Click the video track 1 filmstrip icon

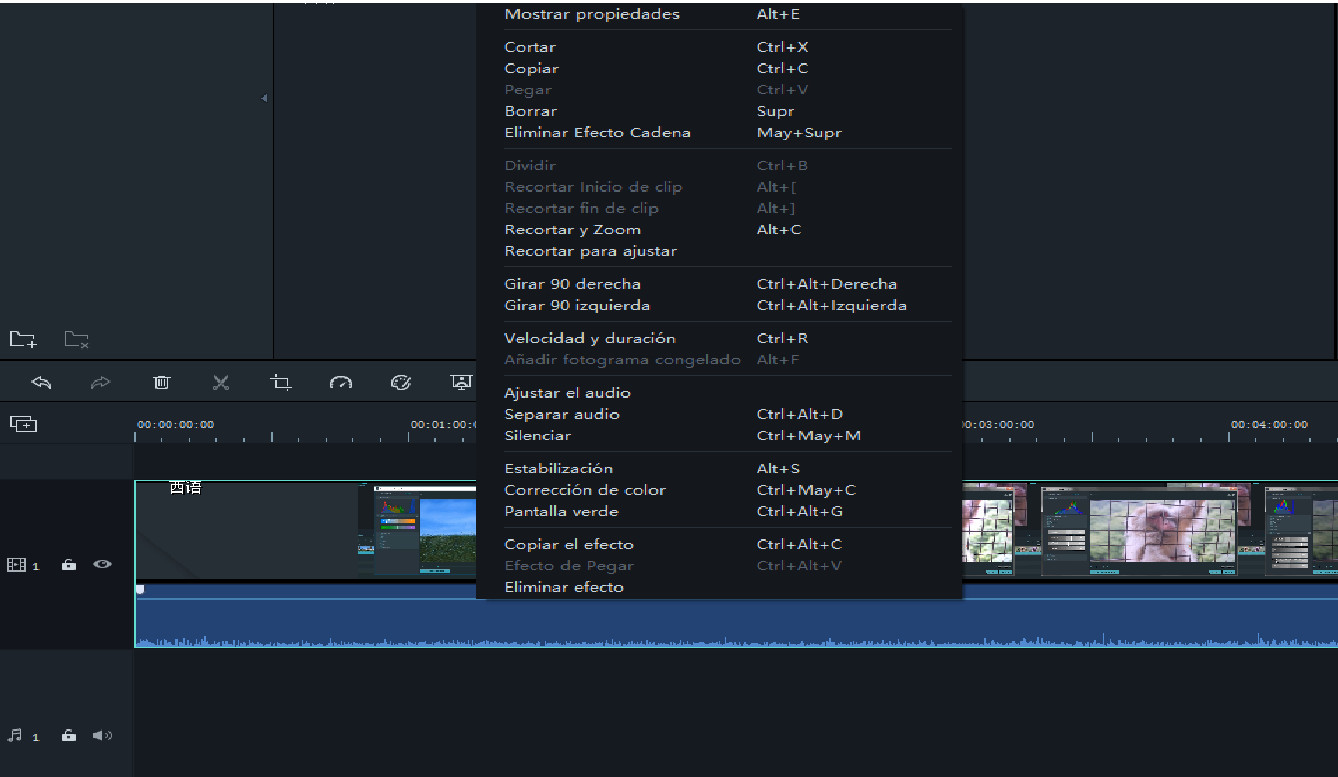(x=16, y=565)
